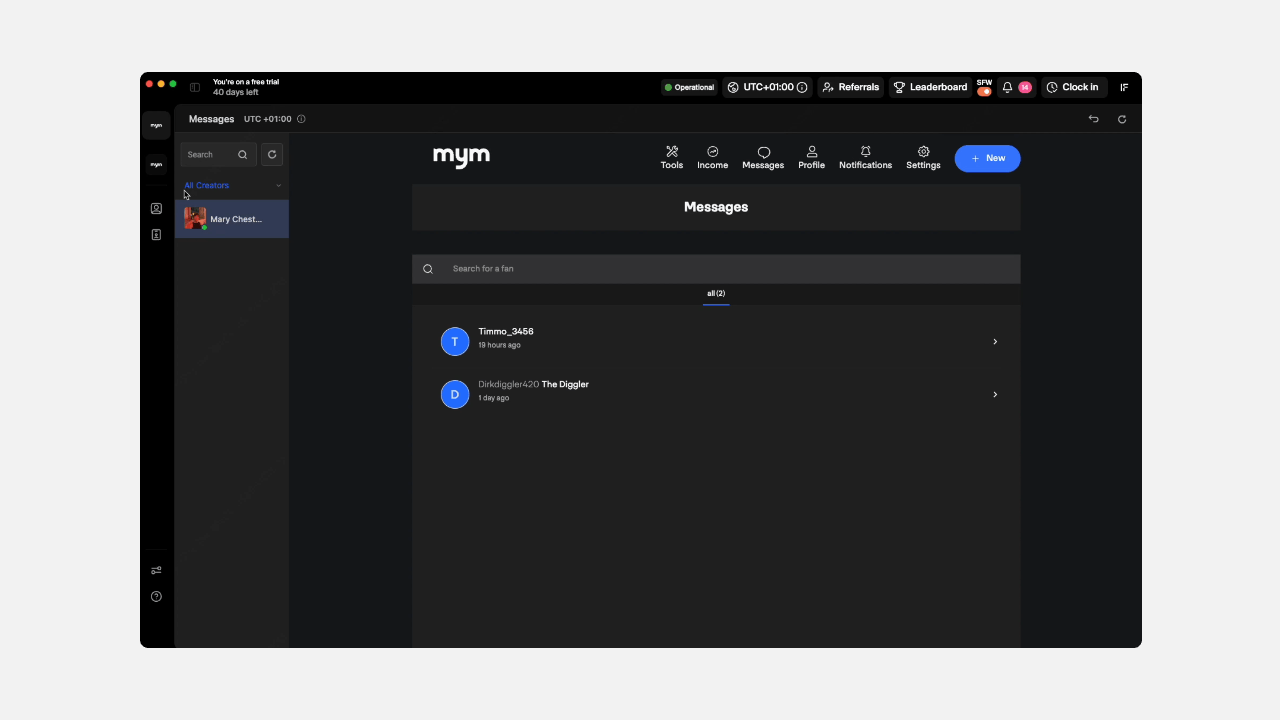The image size is (1280, 720).
Task: Select Mary Chest... creator row
Action: 232,219
